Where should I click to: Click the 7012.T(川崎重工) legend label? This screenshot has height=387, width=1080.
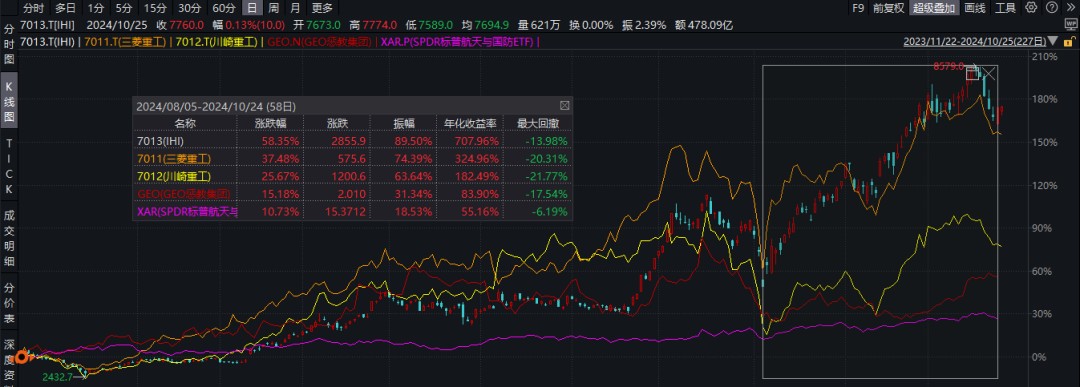(x=216, y=42)
